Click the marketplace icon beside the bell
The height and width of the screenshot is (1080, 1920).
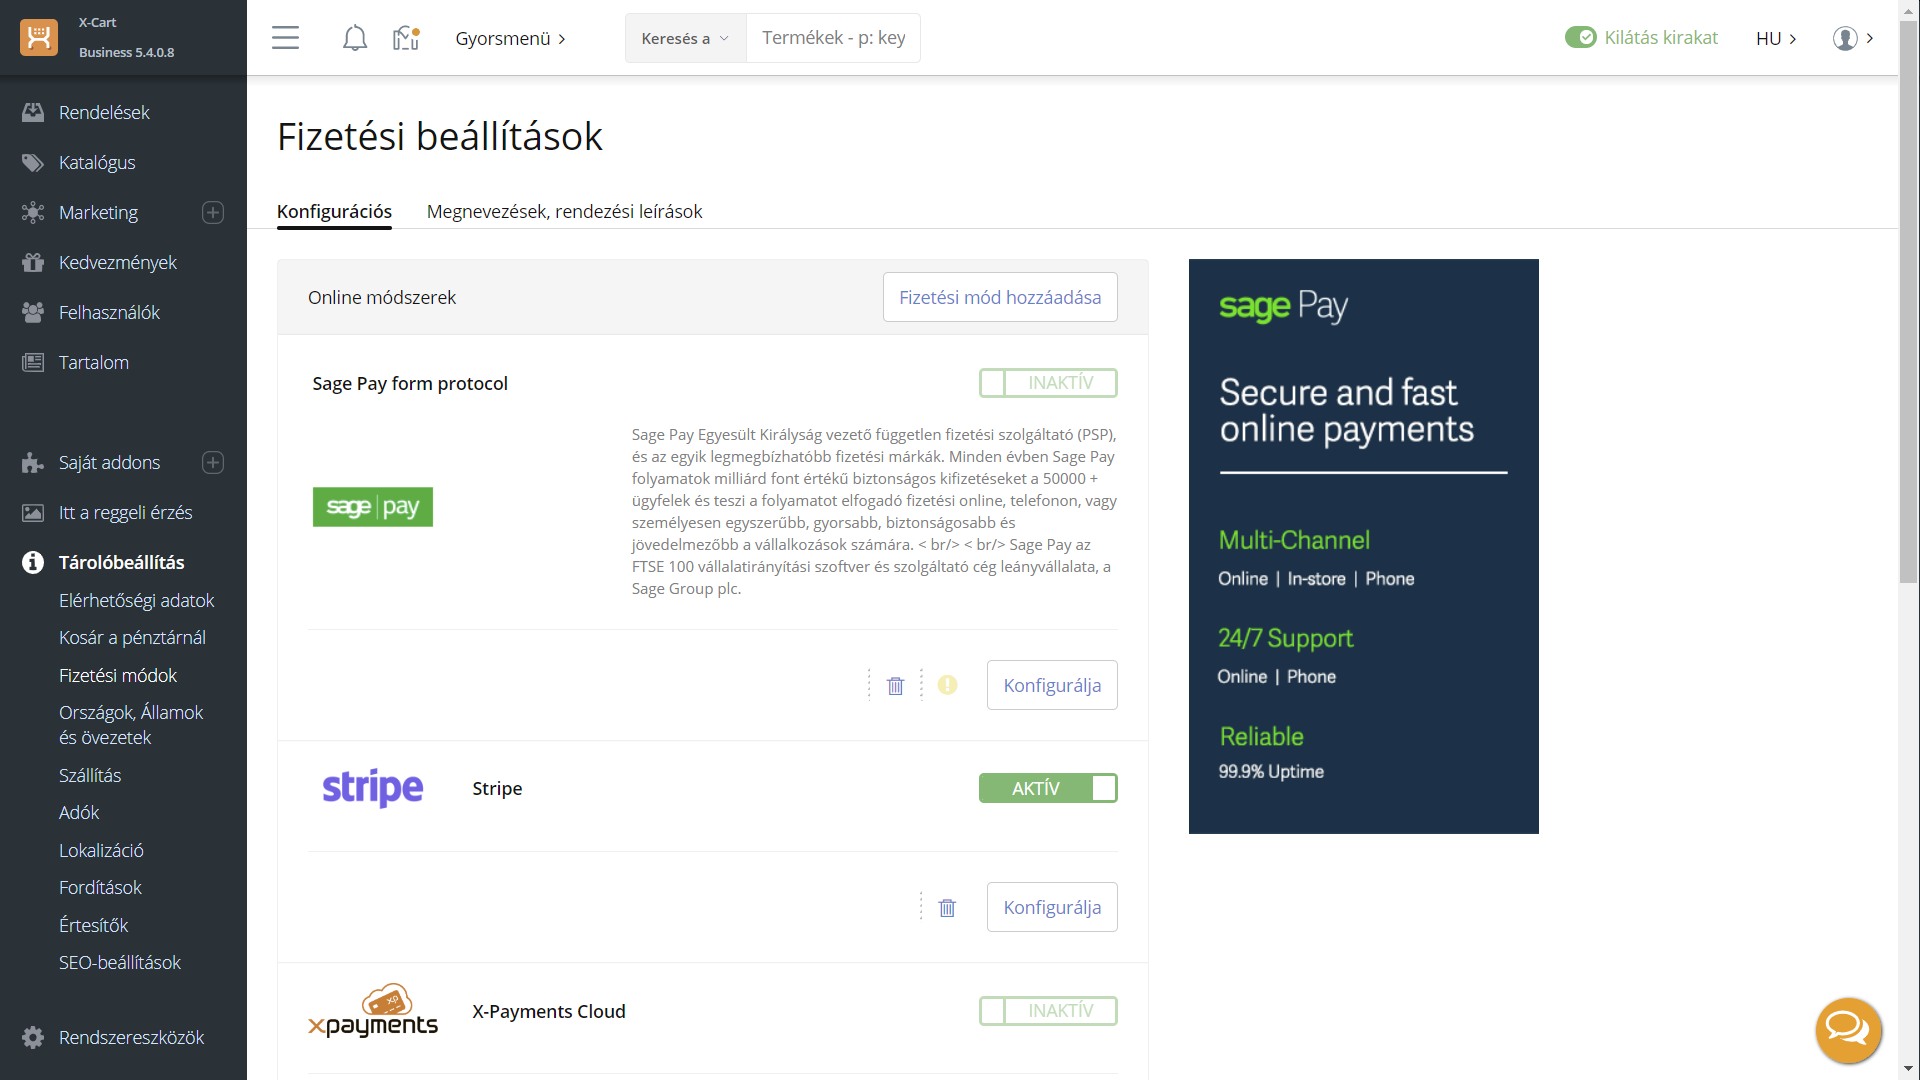pyautogui.click(x=406, y=38)
